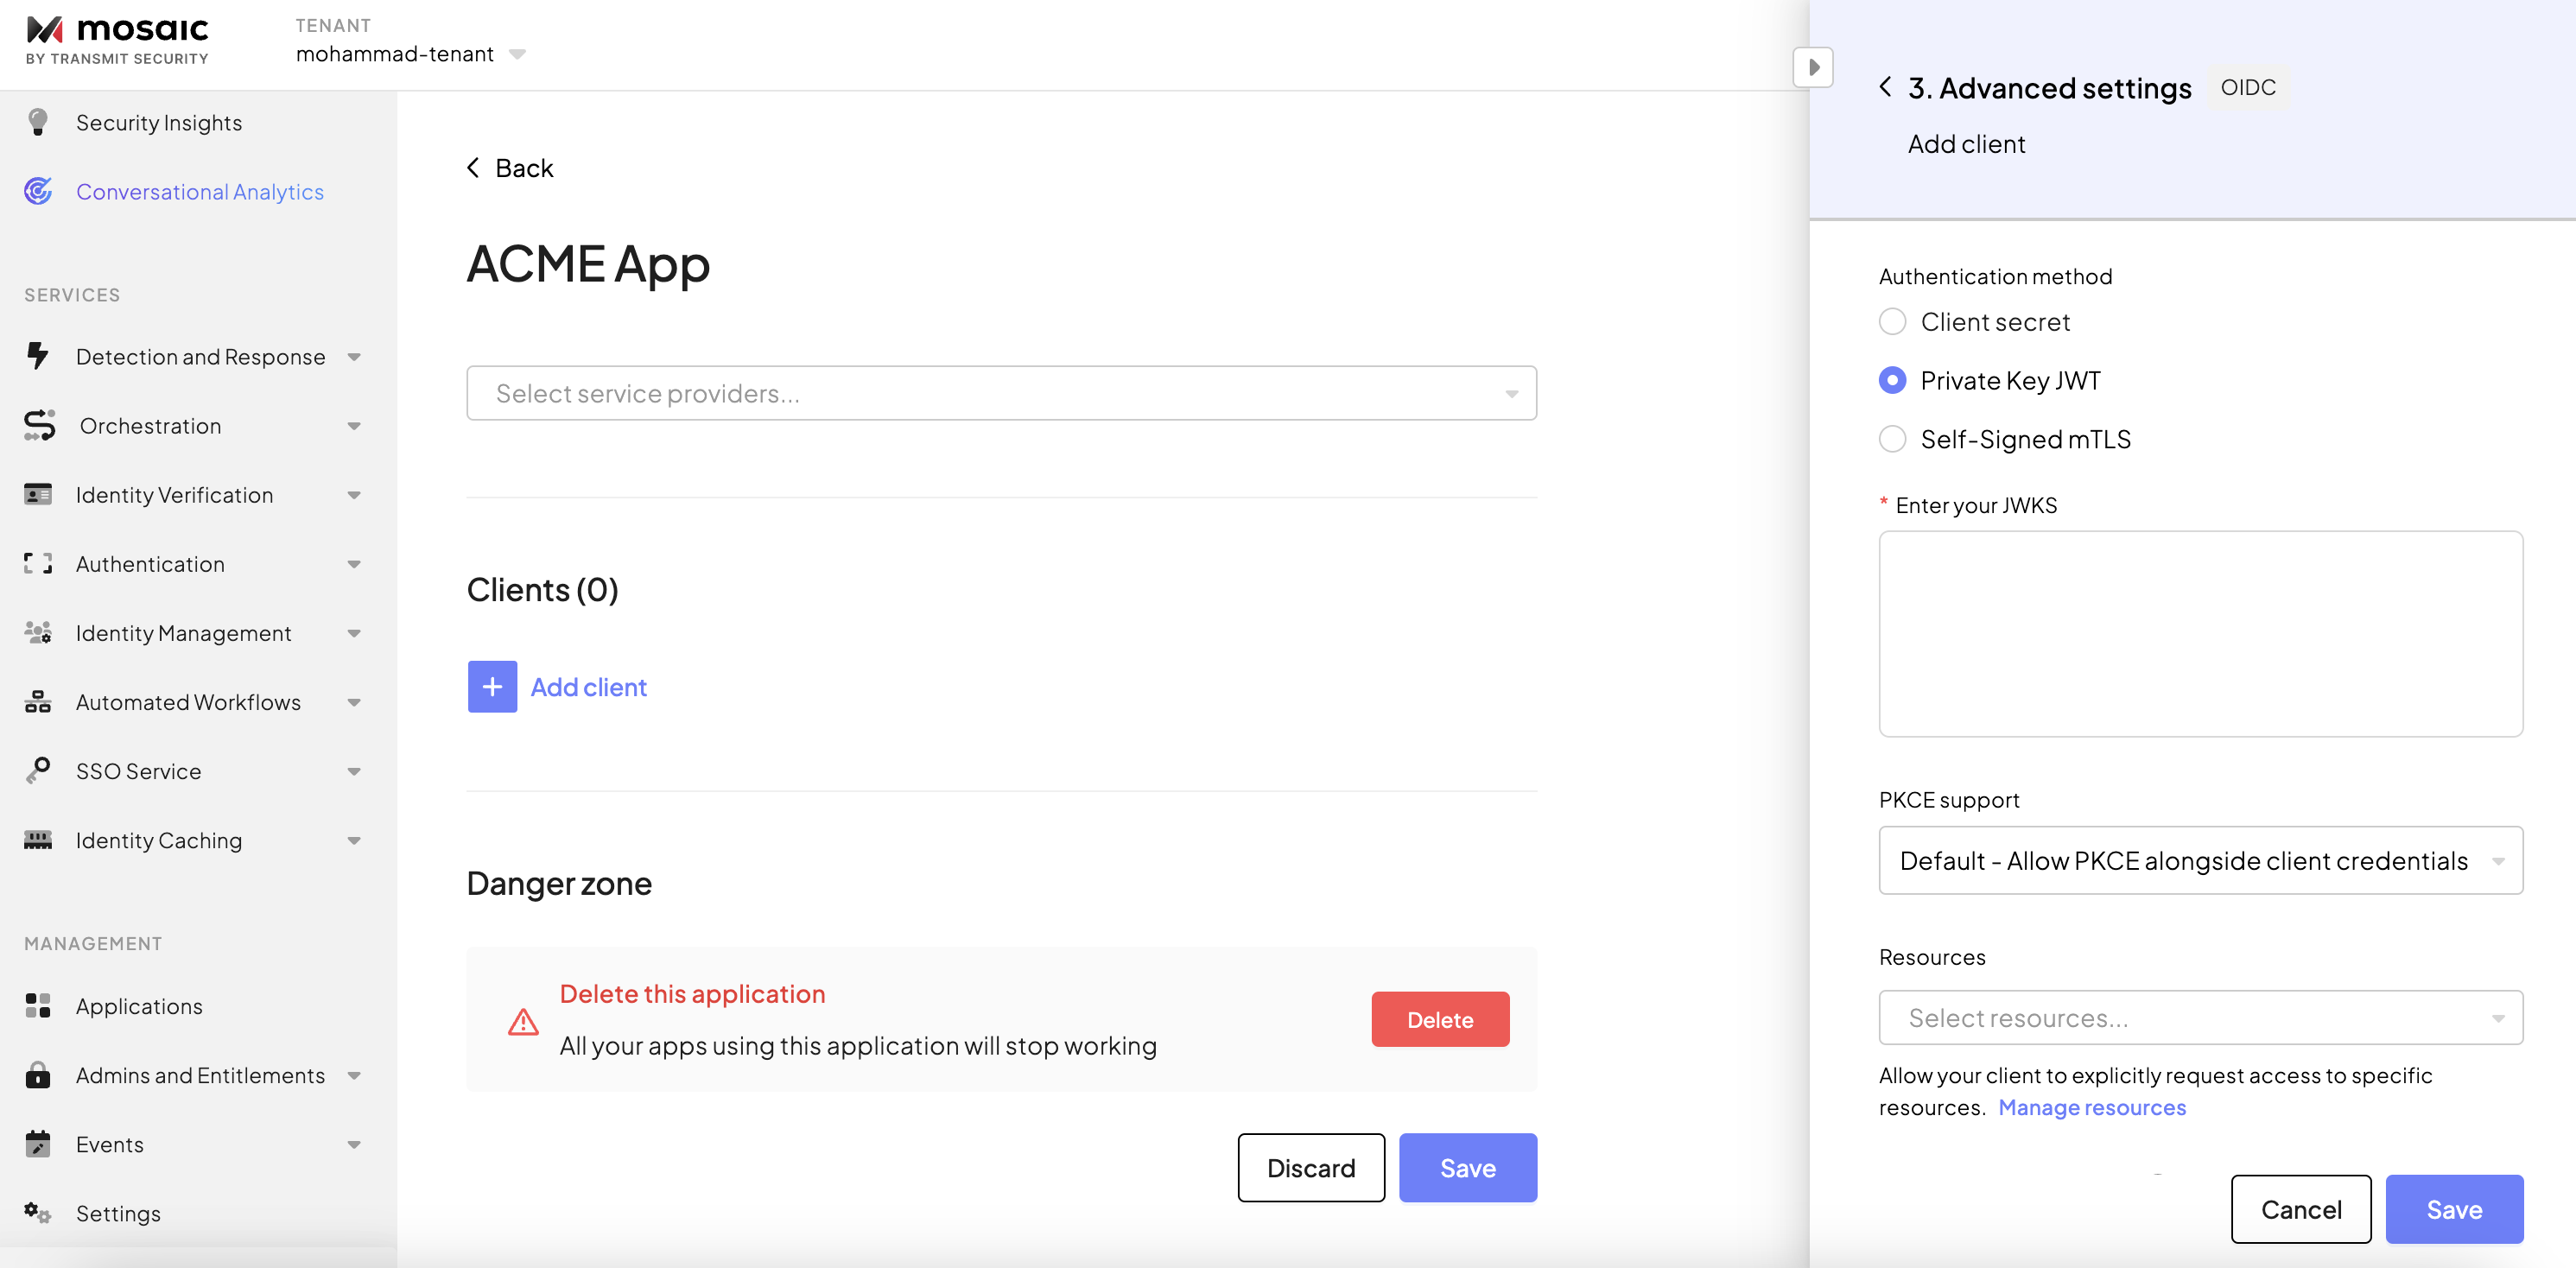Click the Identity Verification card icon

tap(38, 494)
